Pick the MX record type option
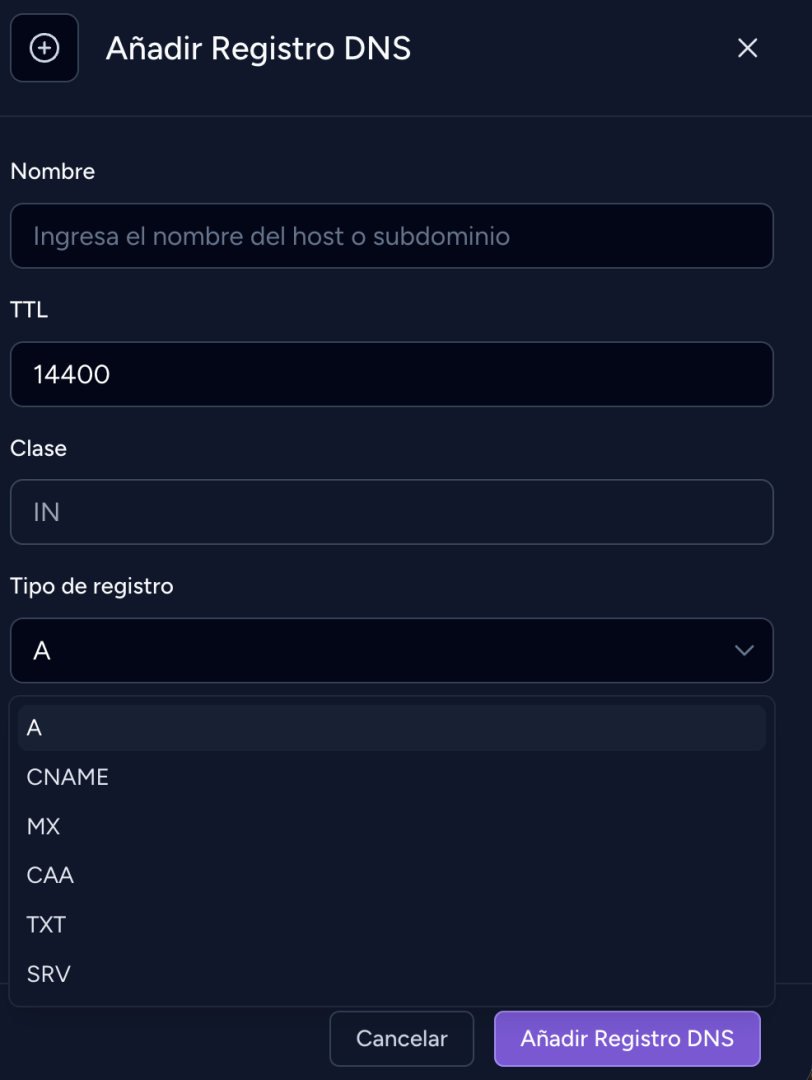This screenshot has height=1080, width=812. 44,827
